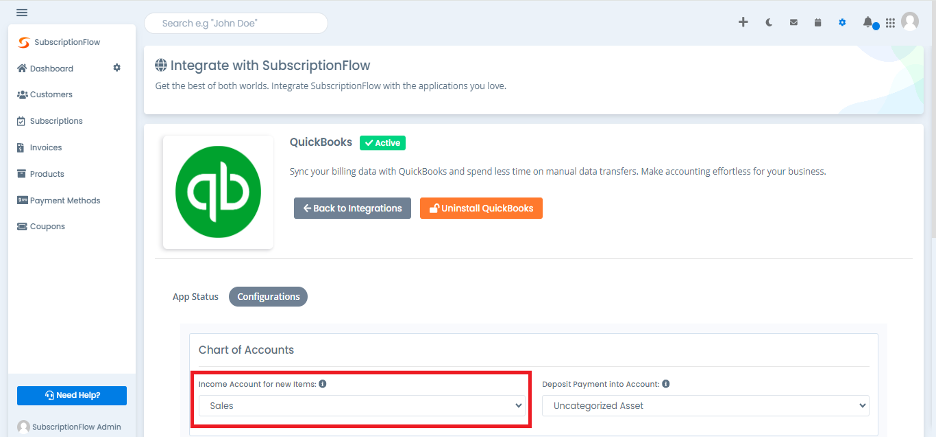Click Back to Integrations button
The image size is (936, 438).
click(x=352, y=208)
